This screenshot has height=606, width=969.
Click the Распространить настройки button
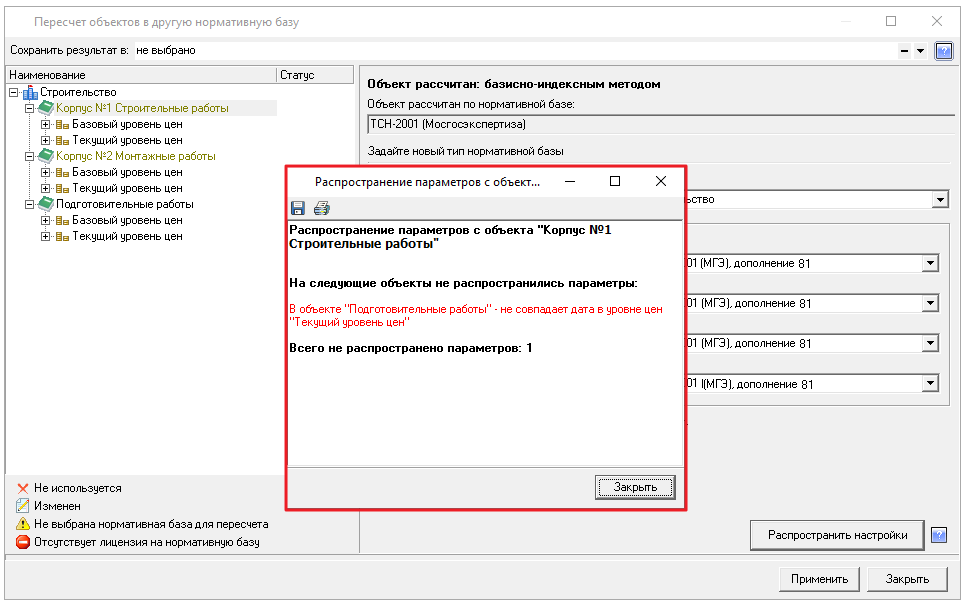(x=837, y=535)
